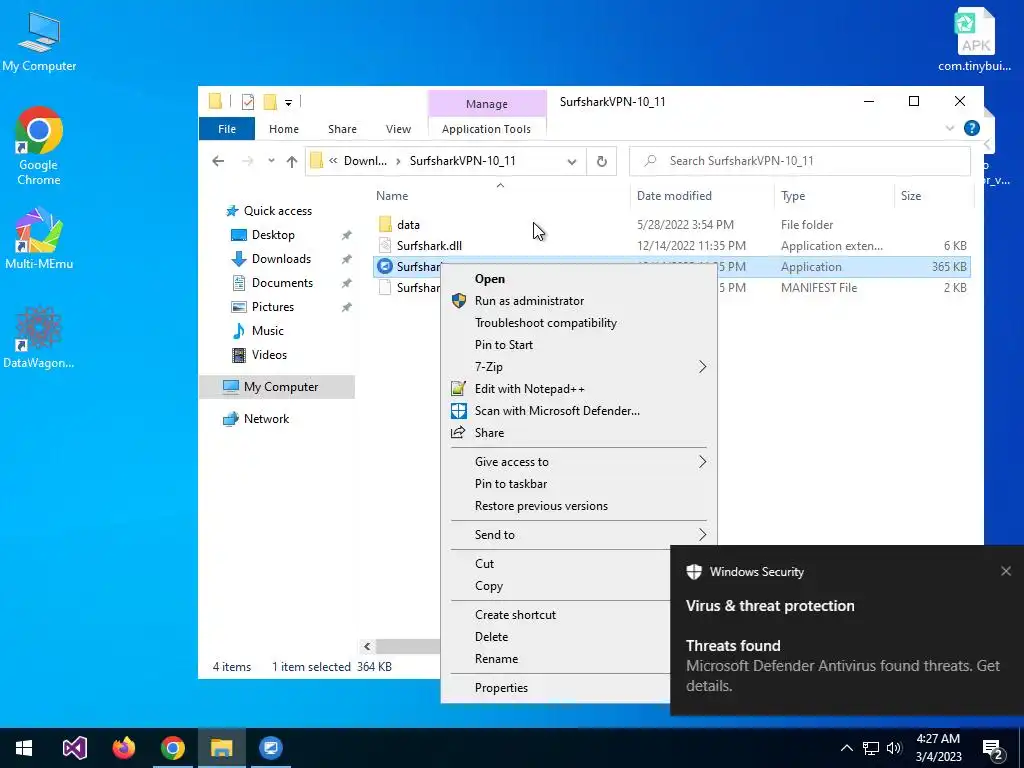Refresh the current folder view
Screen dimensions: 1024x768
[x=601, y=161]
